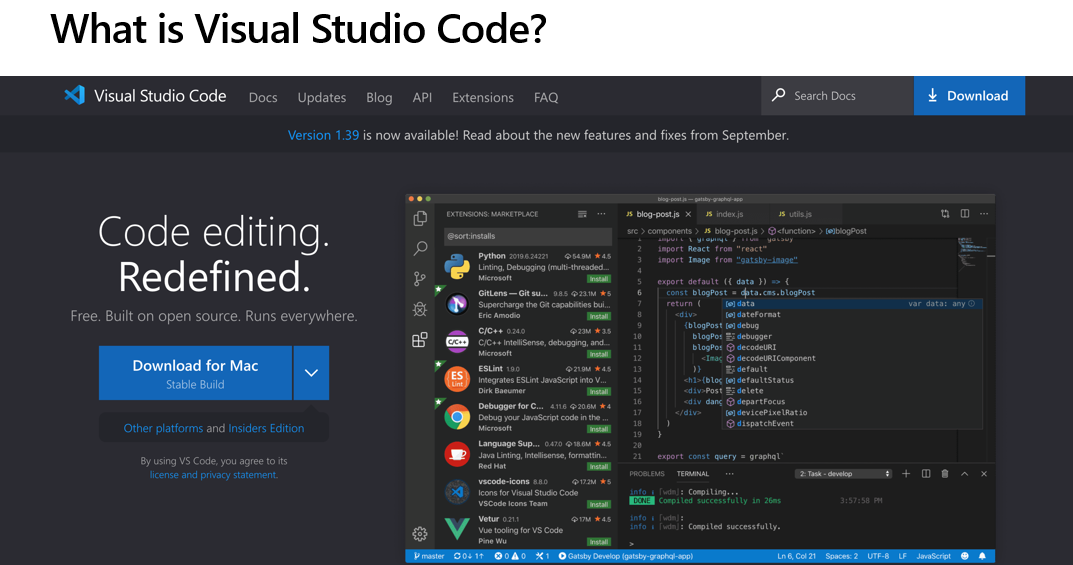Kill the terminal with the trash icon
This screenshot has width=1073, height=565.
pyautogui.click(x=945, y=473)
